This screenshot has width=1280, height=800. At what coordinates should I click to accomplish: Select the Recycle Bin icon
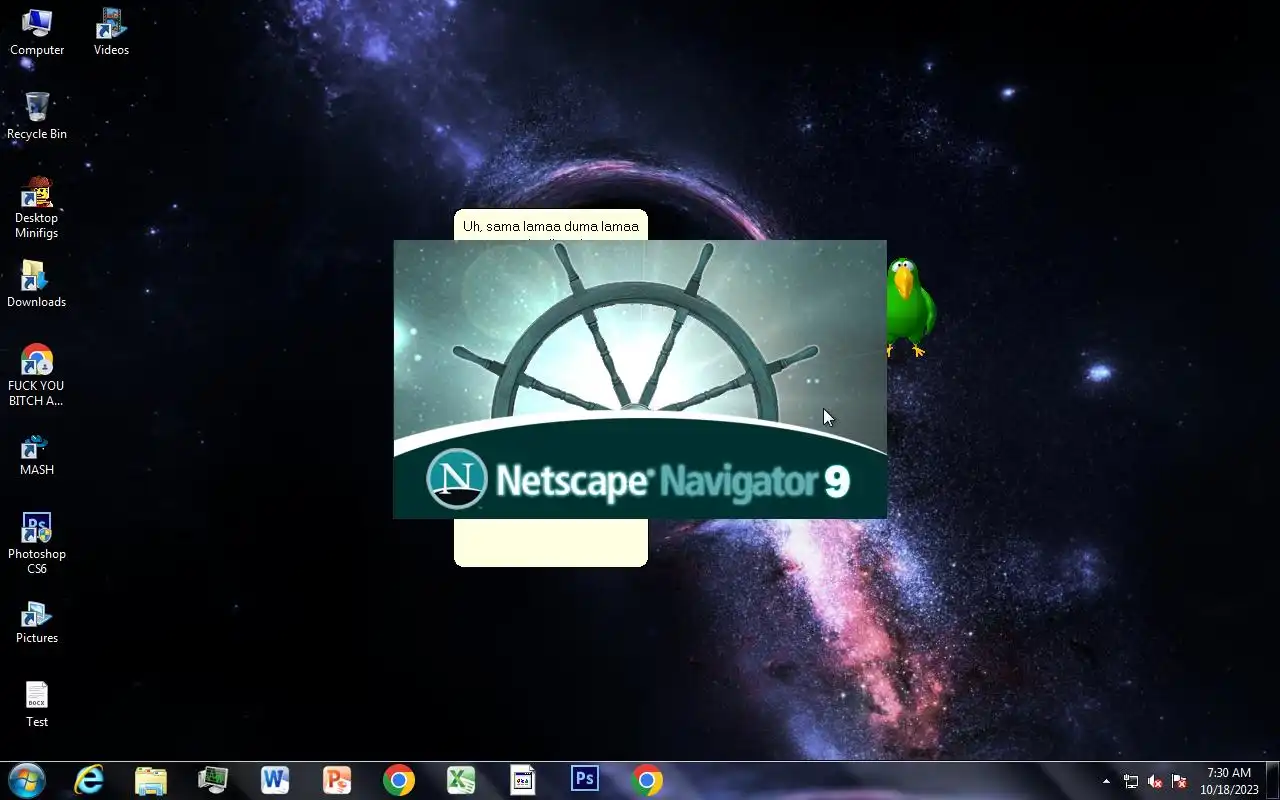click(x=37, y=116)
